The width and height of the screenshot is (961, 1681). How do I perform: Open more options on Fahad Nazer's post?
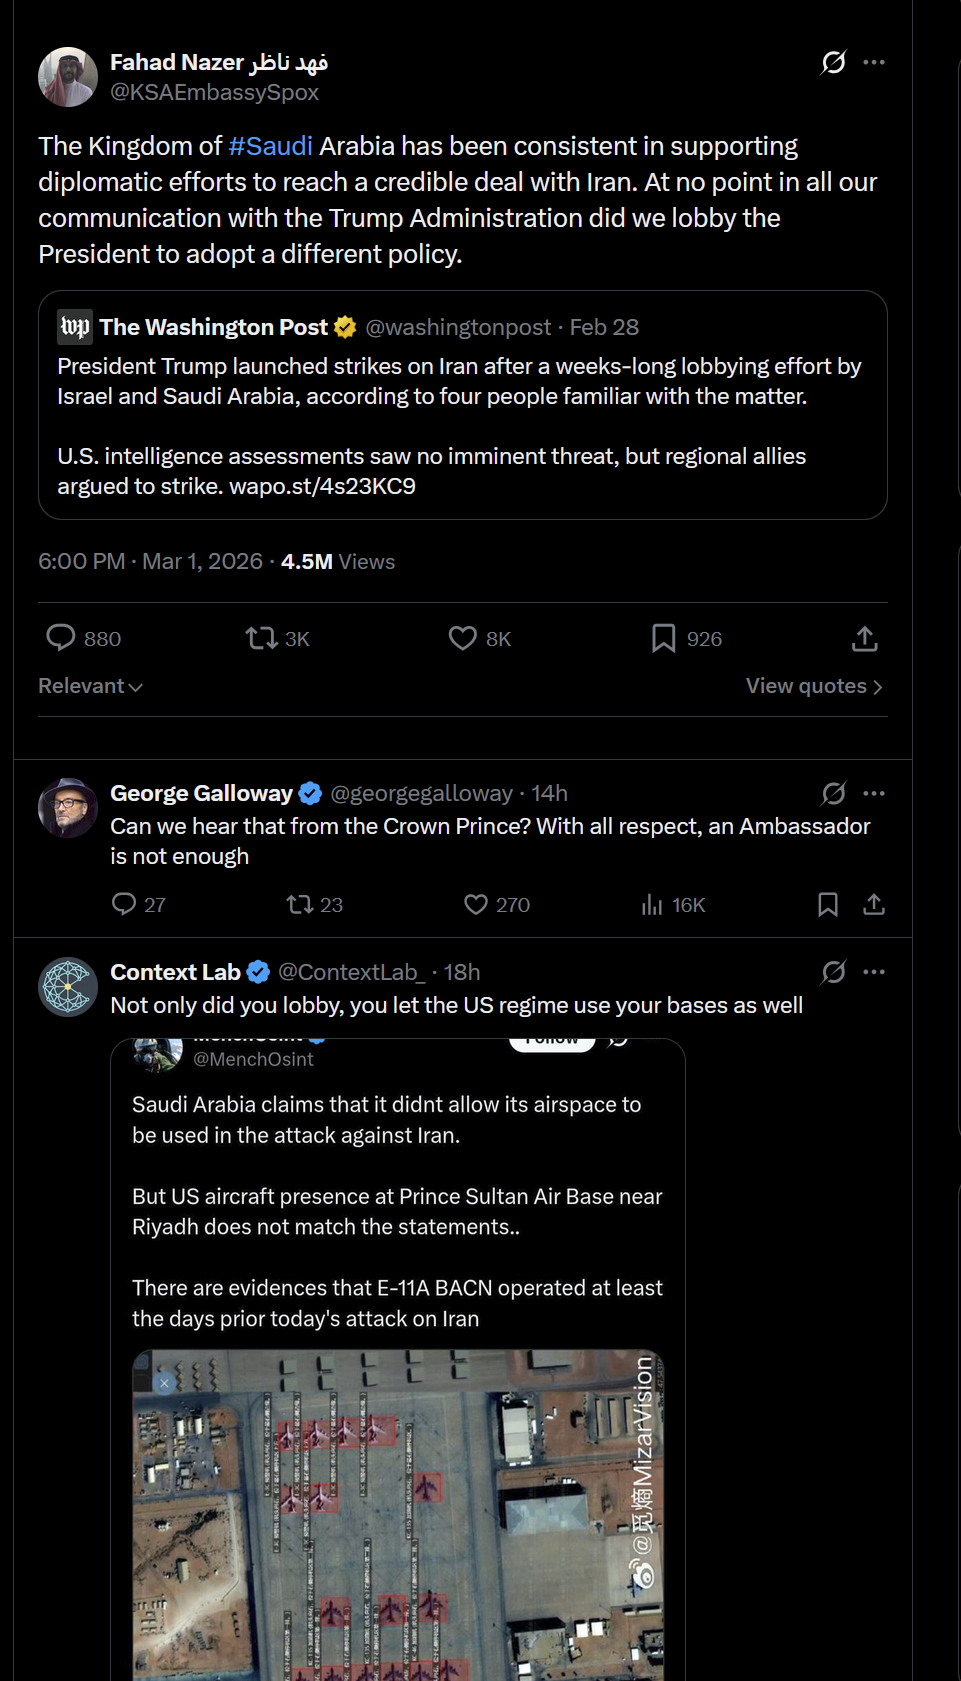[x=874, y=62]
